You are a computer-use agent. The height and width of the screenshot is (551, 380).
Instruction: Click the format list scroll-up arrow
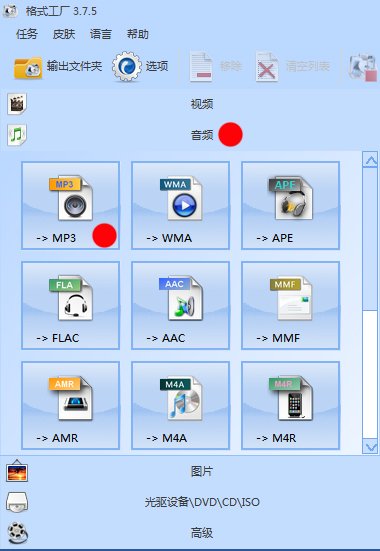point(370,160)
